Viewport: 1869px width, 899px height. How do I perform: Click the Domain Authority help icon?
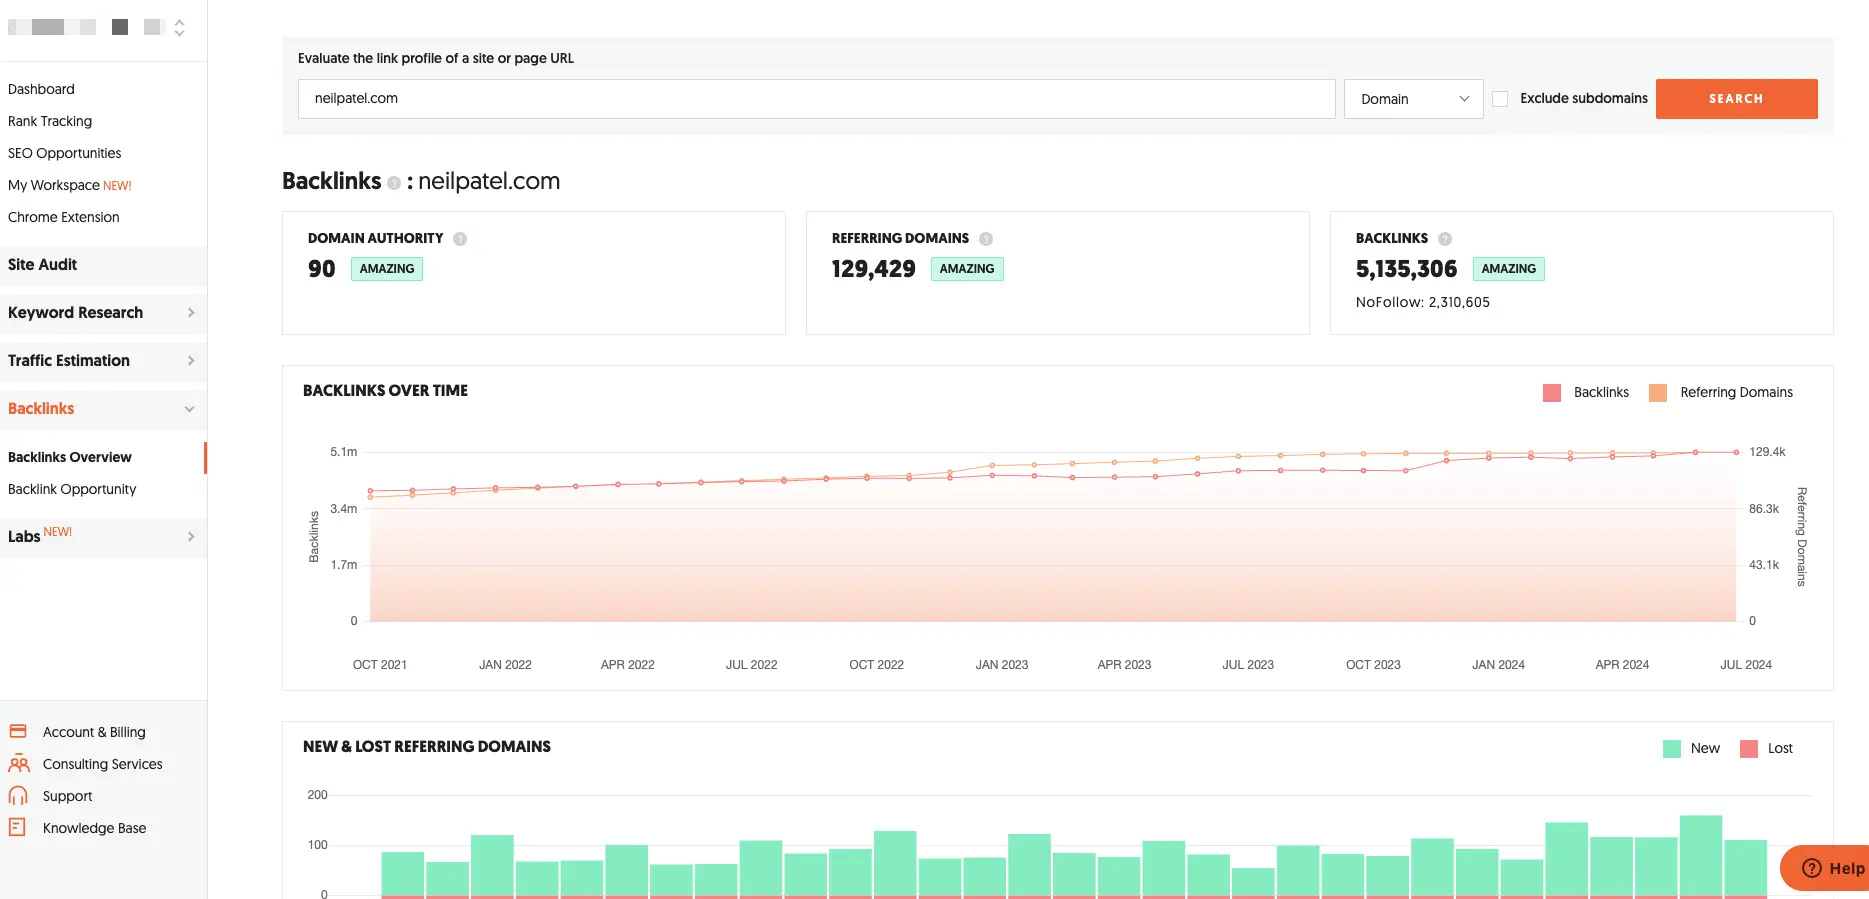pos(460,239)
